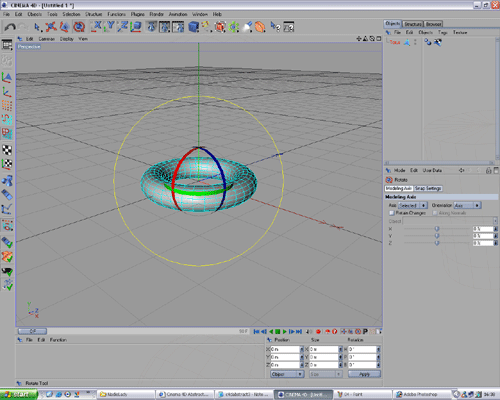Click the Position X input field
The image size is (500, 400).
[285, 349]
